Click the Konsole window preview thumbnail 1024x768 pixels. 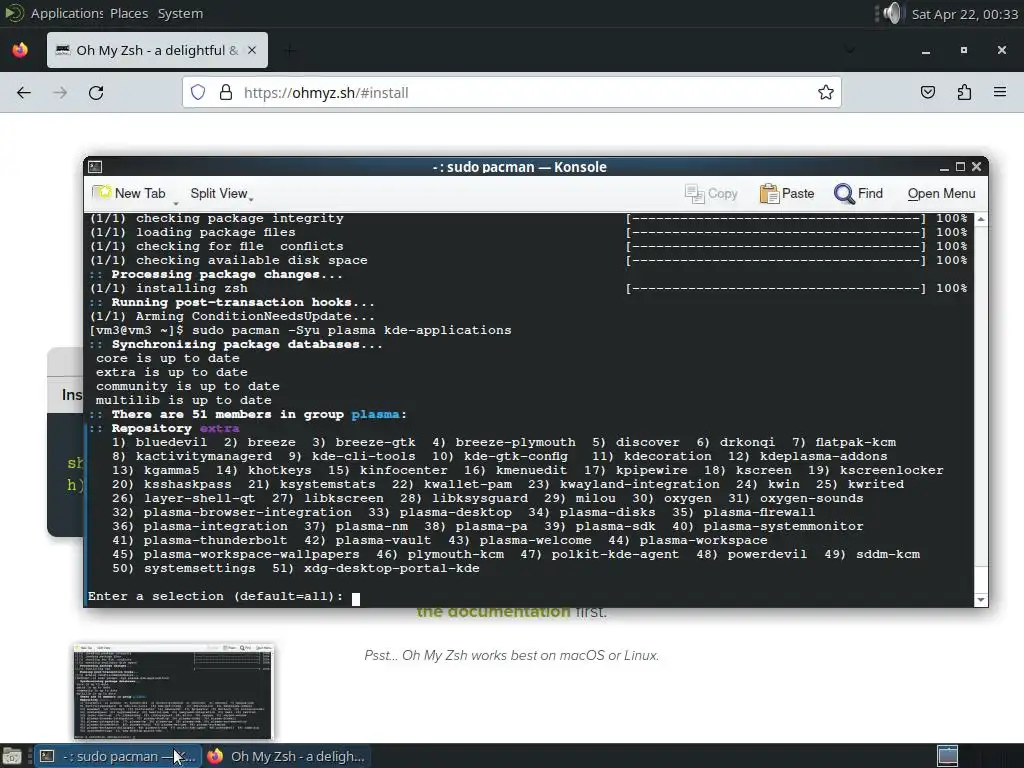click(173, 692)
